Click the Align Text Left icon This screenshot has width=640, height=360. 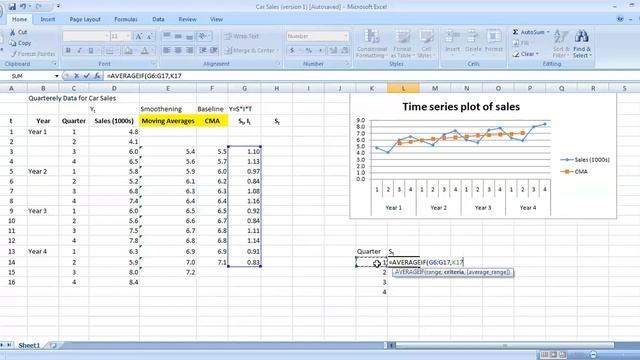click(x=167, y=50)
